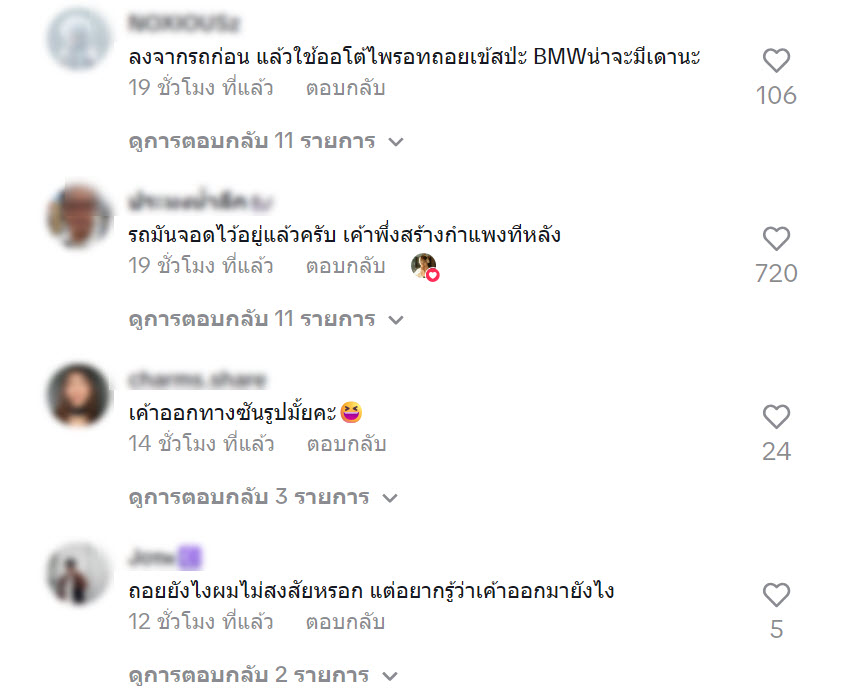
Task: Expand the 2 replies under the last comment
Action: coord(263,675)
